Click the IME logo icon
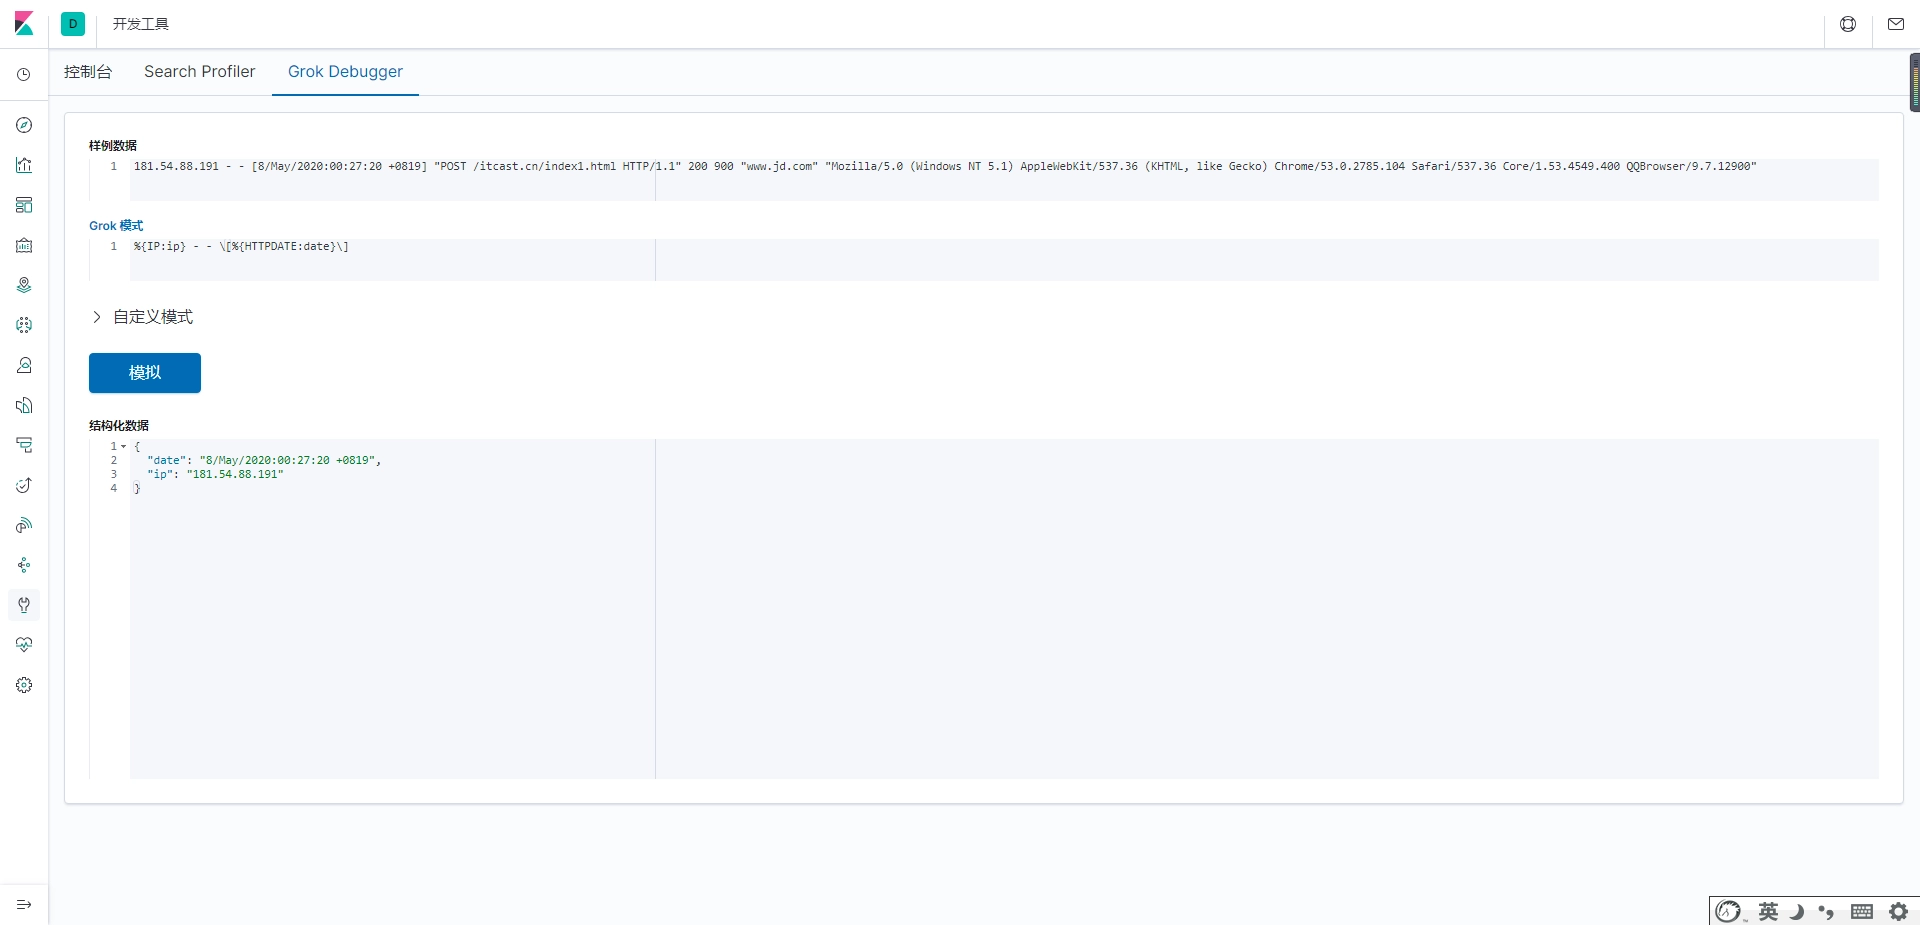The width and height of the screenshot is (1920, 925). (x=1728, y=911)
